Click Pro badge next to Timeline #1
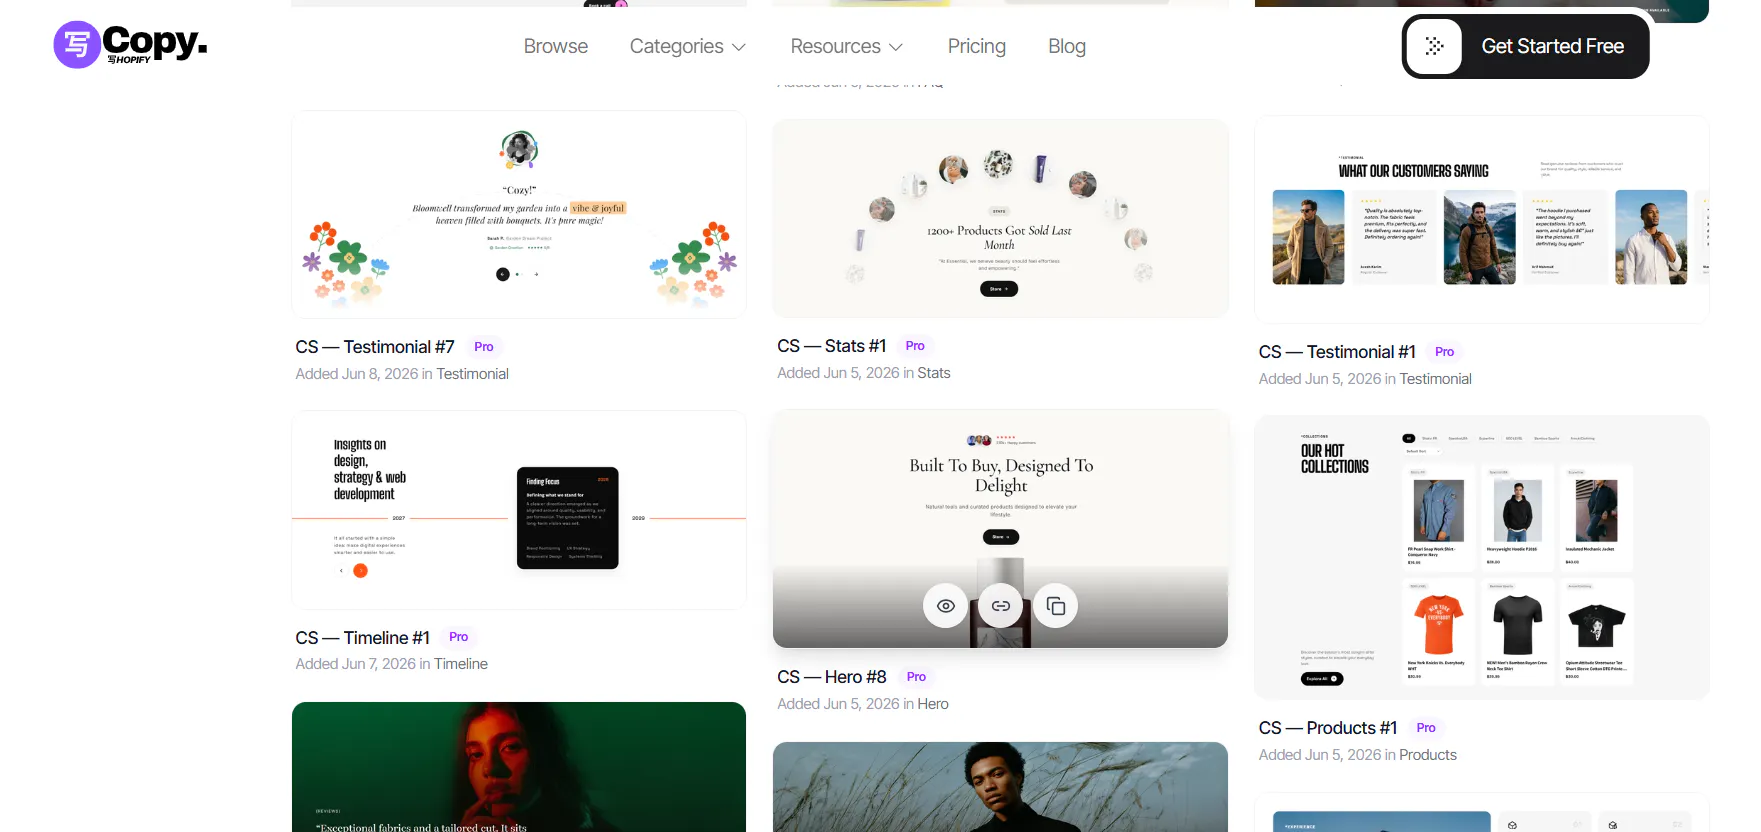1761x832 pixels. pos(459,637)
